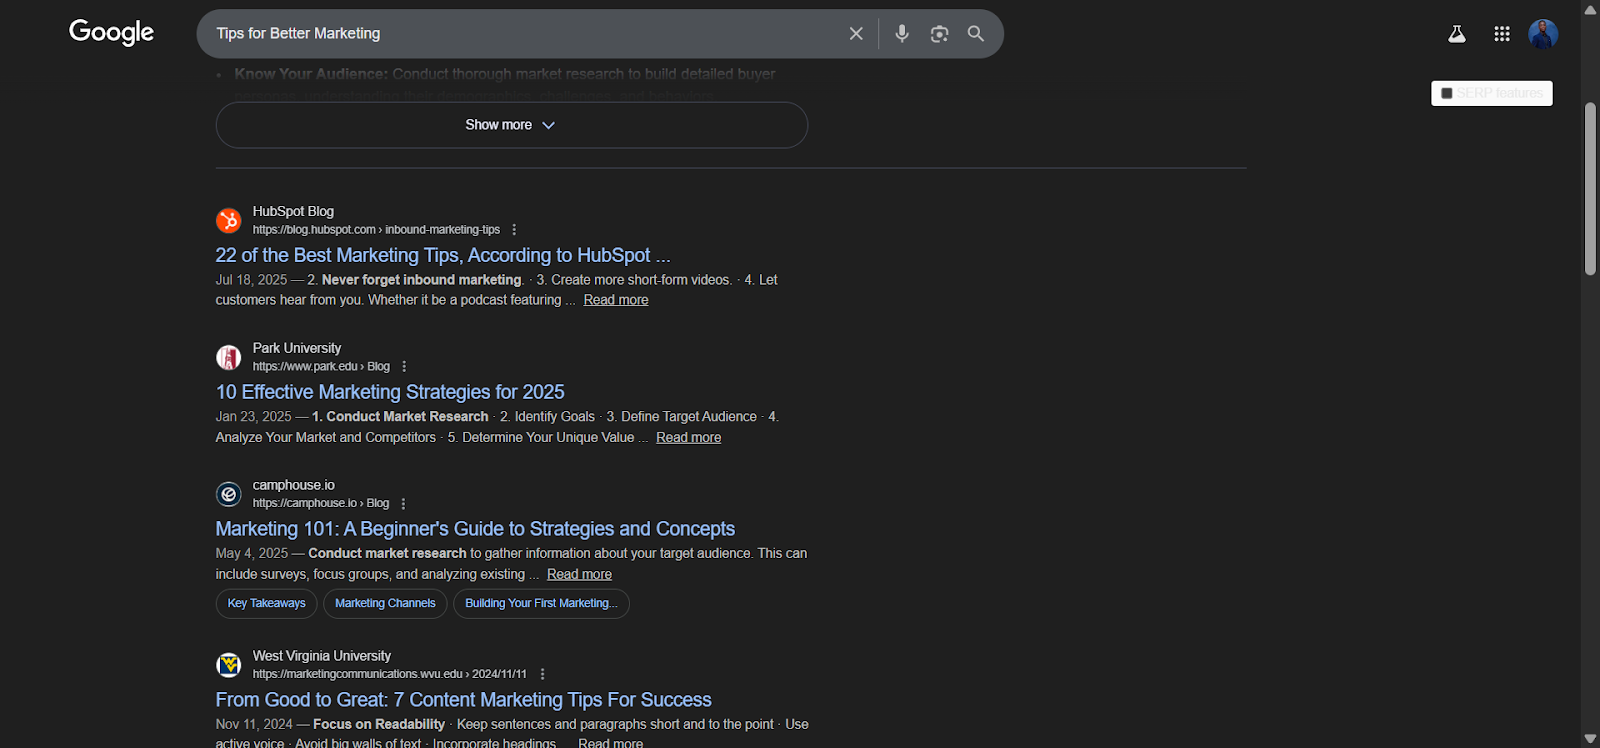This screenshot has height=748, width=1600.
Task: Open 22 of the Best Marketing Tips link
Action: pyautogui.click(x=443, y=256)
